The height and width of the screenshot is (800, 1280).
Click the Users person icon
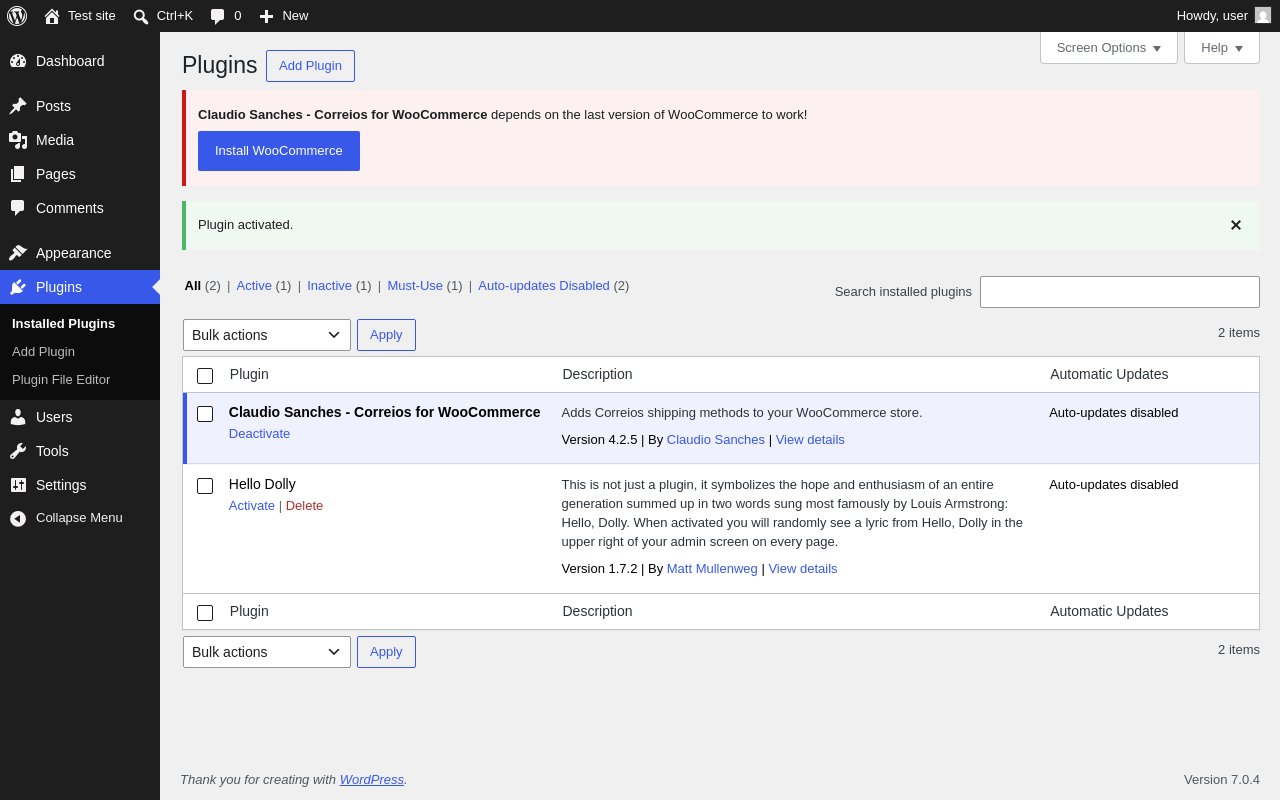point(18,417)
